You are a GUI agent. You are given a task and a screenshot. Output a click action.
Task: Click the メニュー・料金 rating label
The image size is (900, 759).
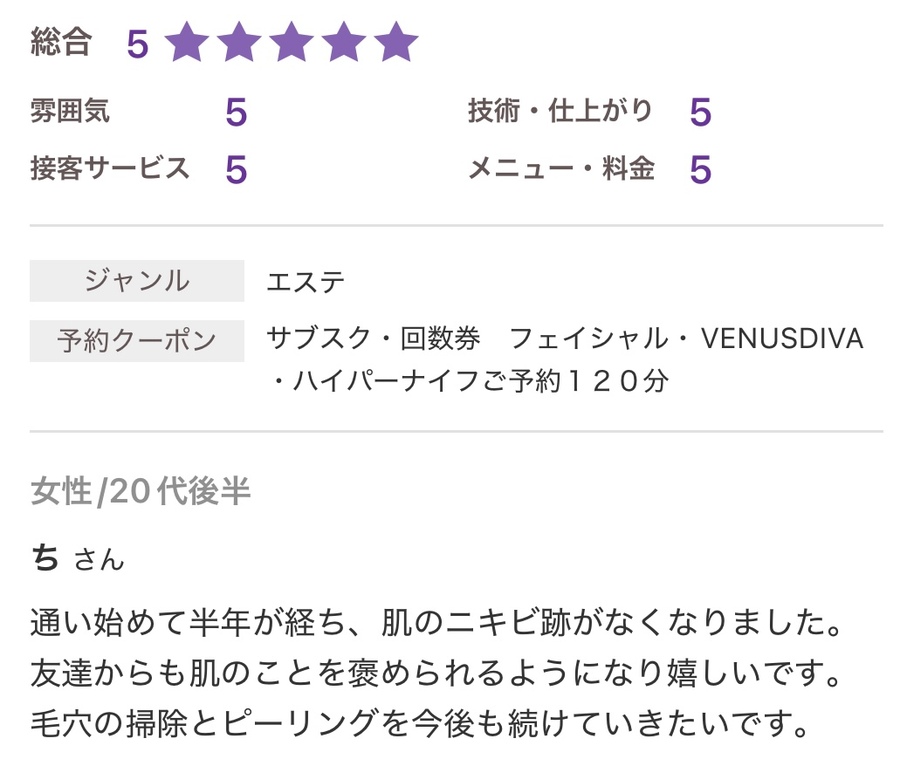tap(561, 168)
